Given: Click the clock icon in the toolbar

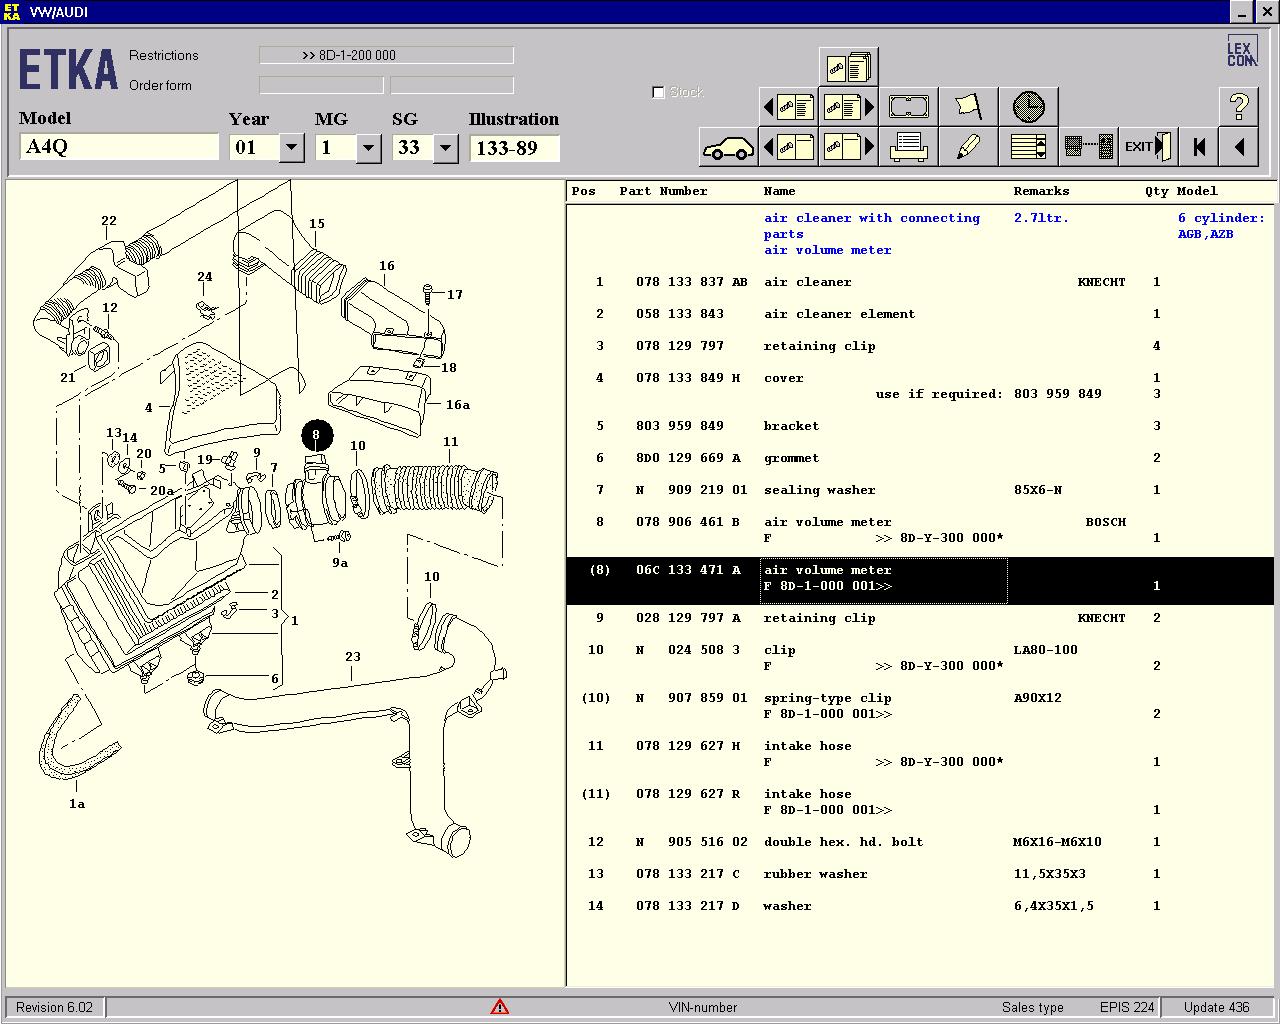Looking at the screenshot, I should pyautogui.click(x=1029, y=106).
